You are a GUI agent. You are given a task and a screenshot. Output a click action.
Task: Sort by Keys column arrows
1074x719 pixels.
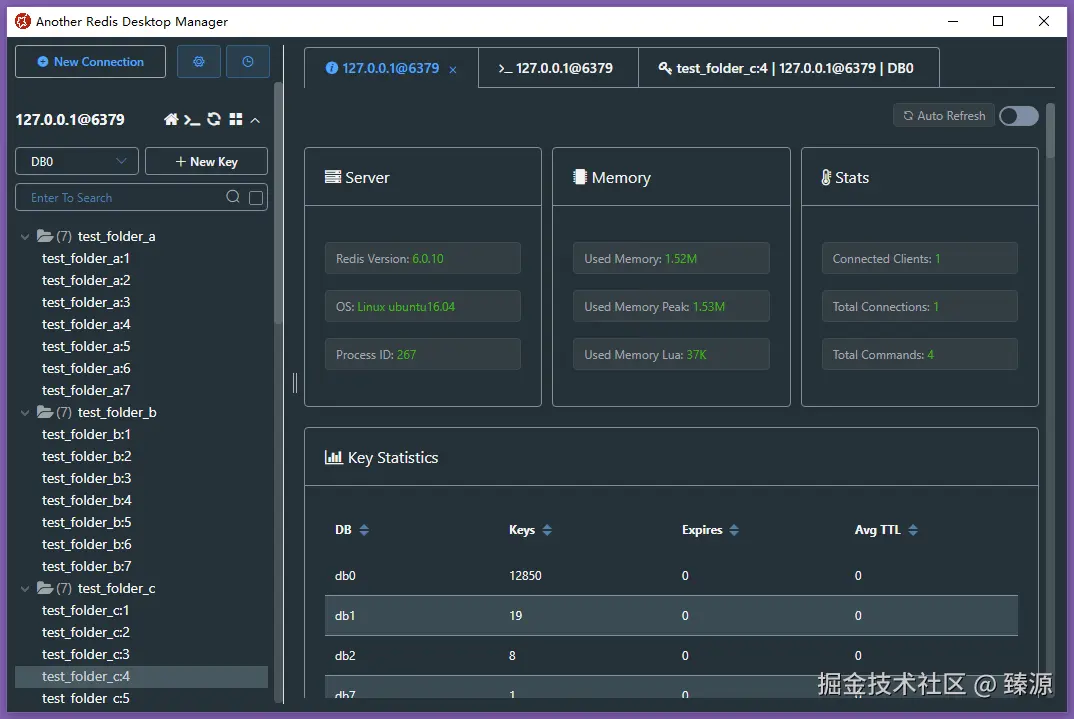[547, 530]
